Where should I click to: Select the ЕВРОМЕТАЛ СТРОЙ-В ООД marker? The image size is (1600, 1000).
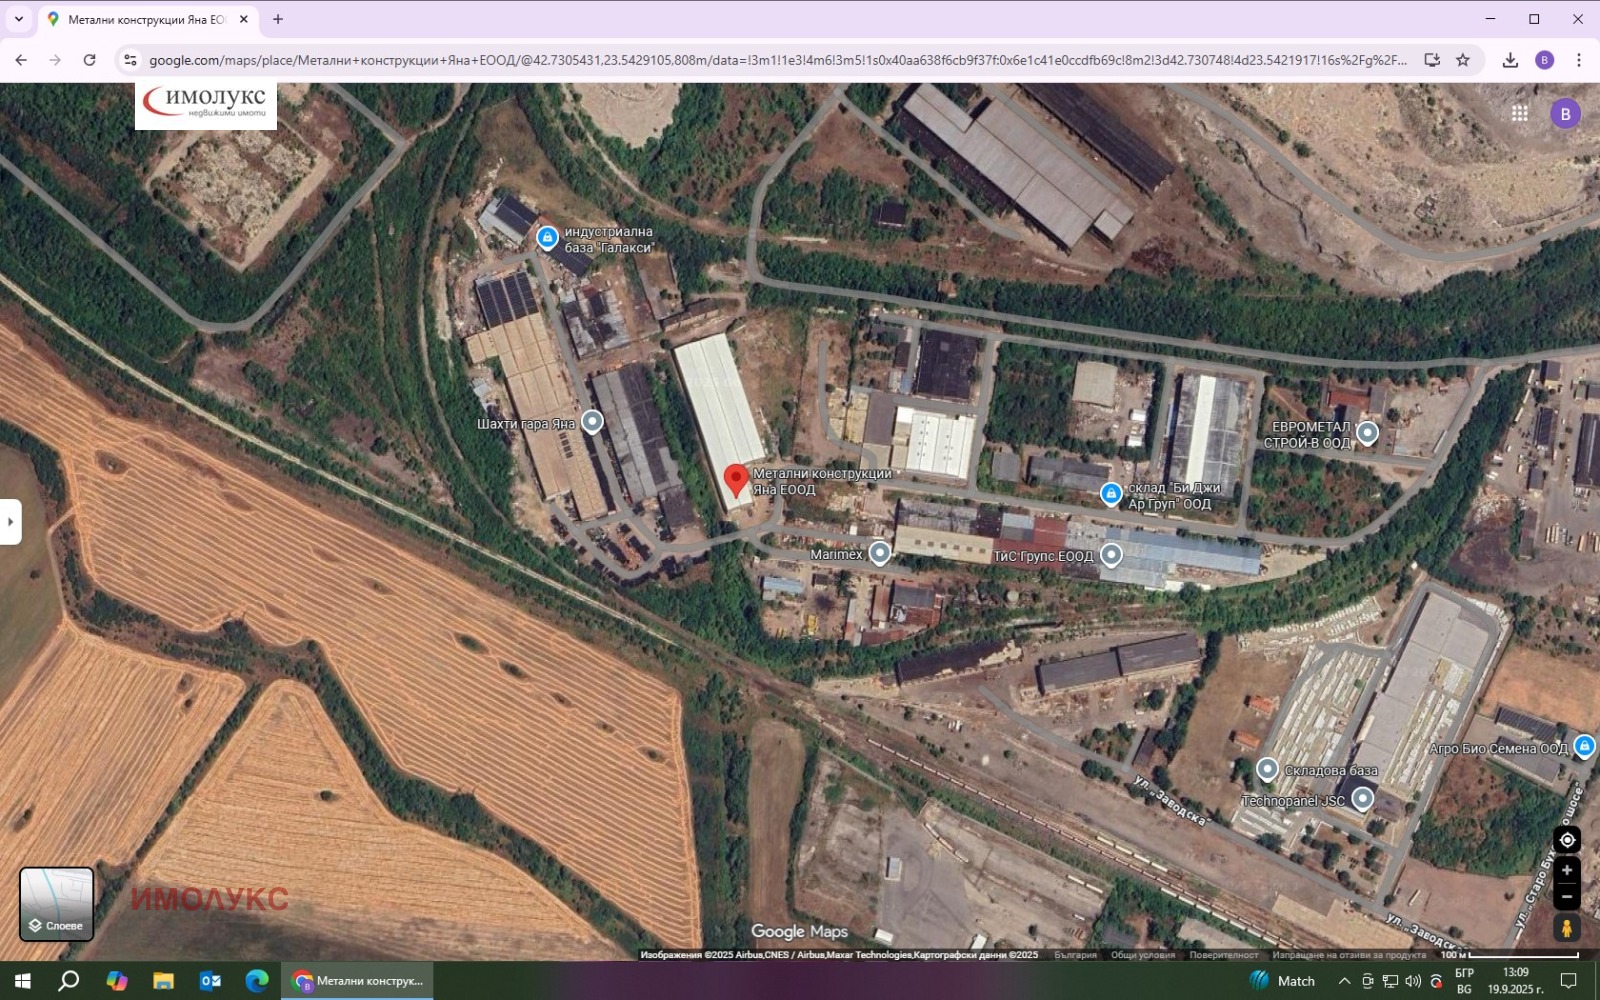point(1367,433)
